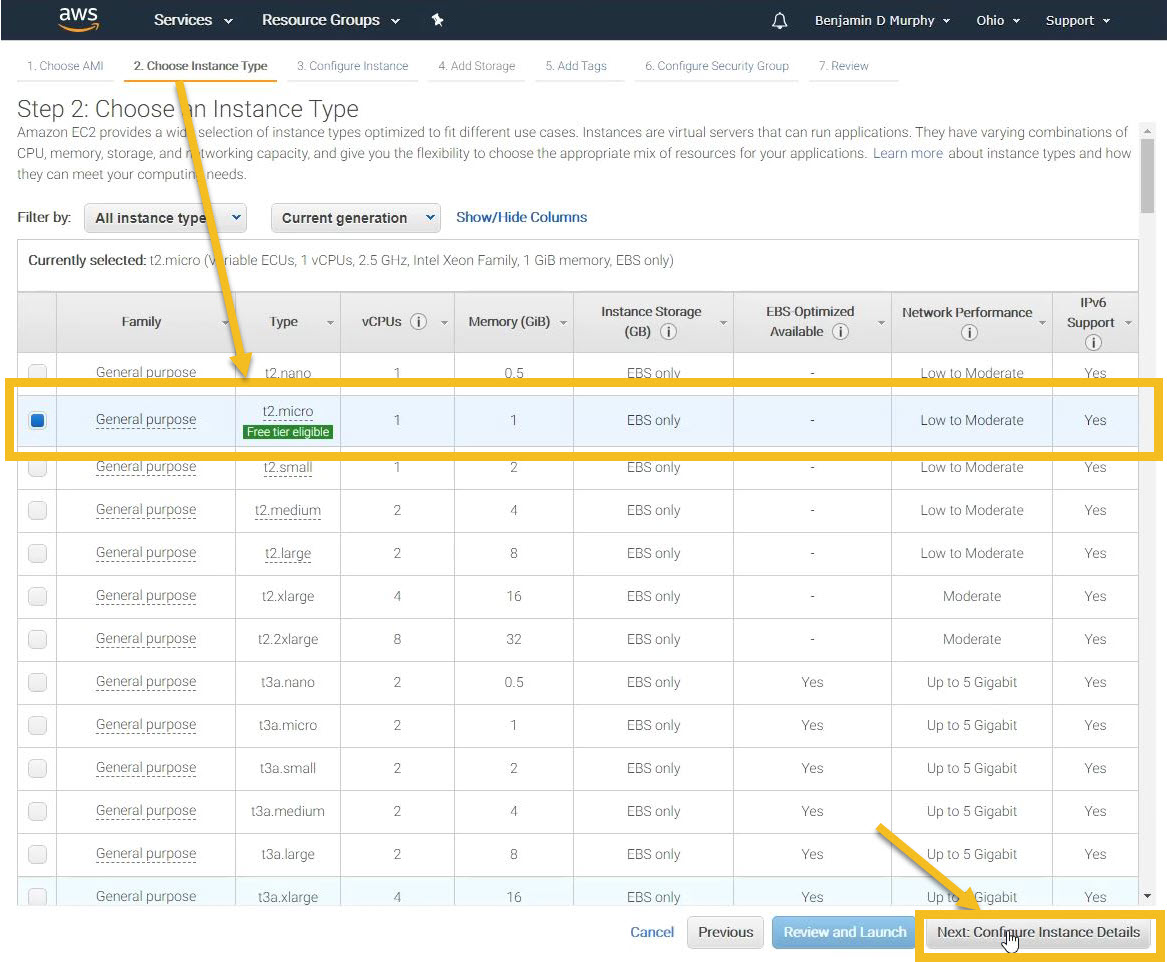The width and height of the screenshot is (1167, 962).
Task: Click the Network Performance info icon
Action: pos(969,333)
